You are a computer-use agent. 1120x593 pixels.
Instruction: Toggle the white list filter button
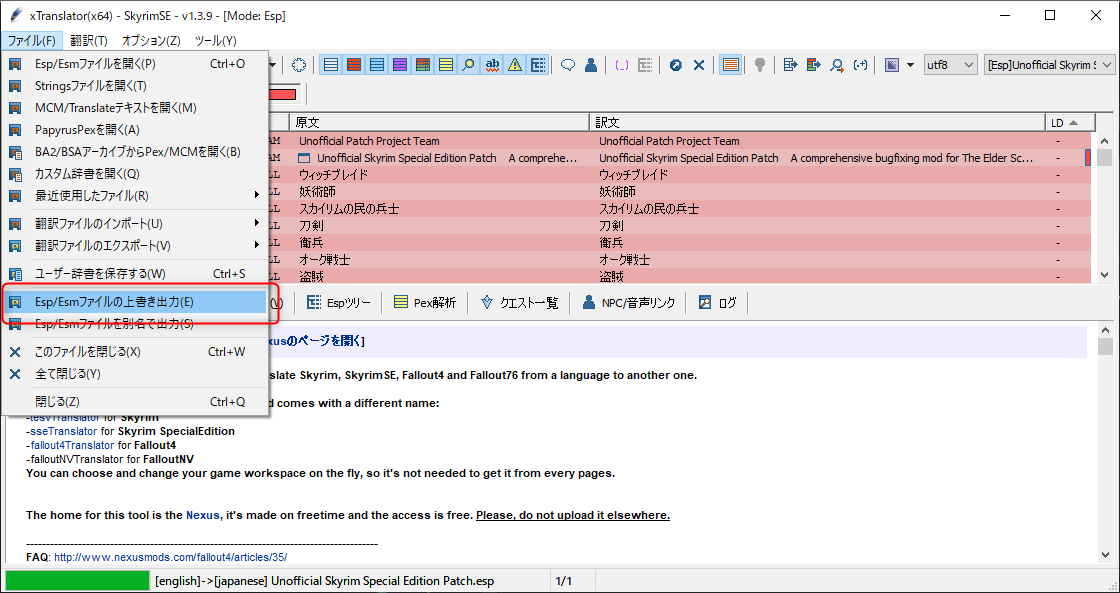[331, 65]
